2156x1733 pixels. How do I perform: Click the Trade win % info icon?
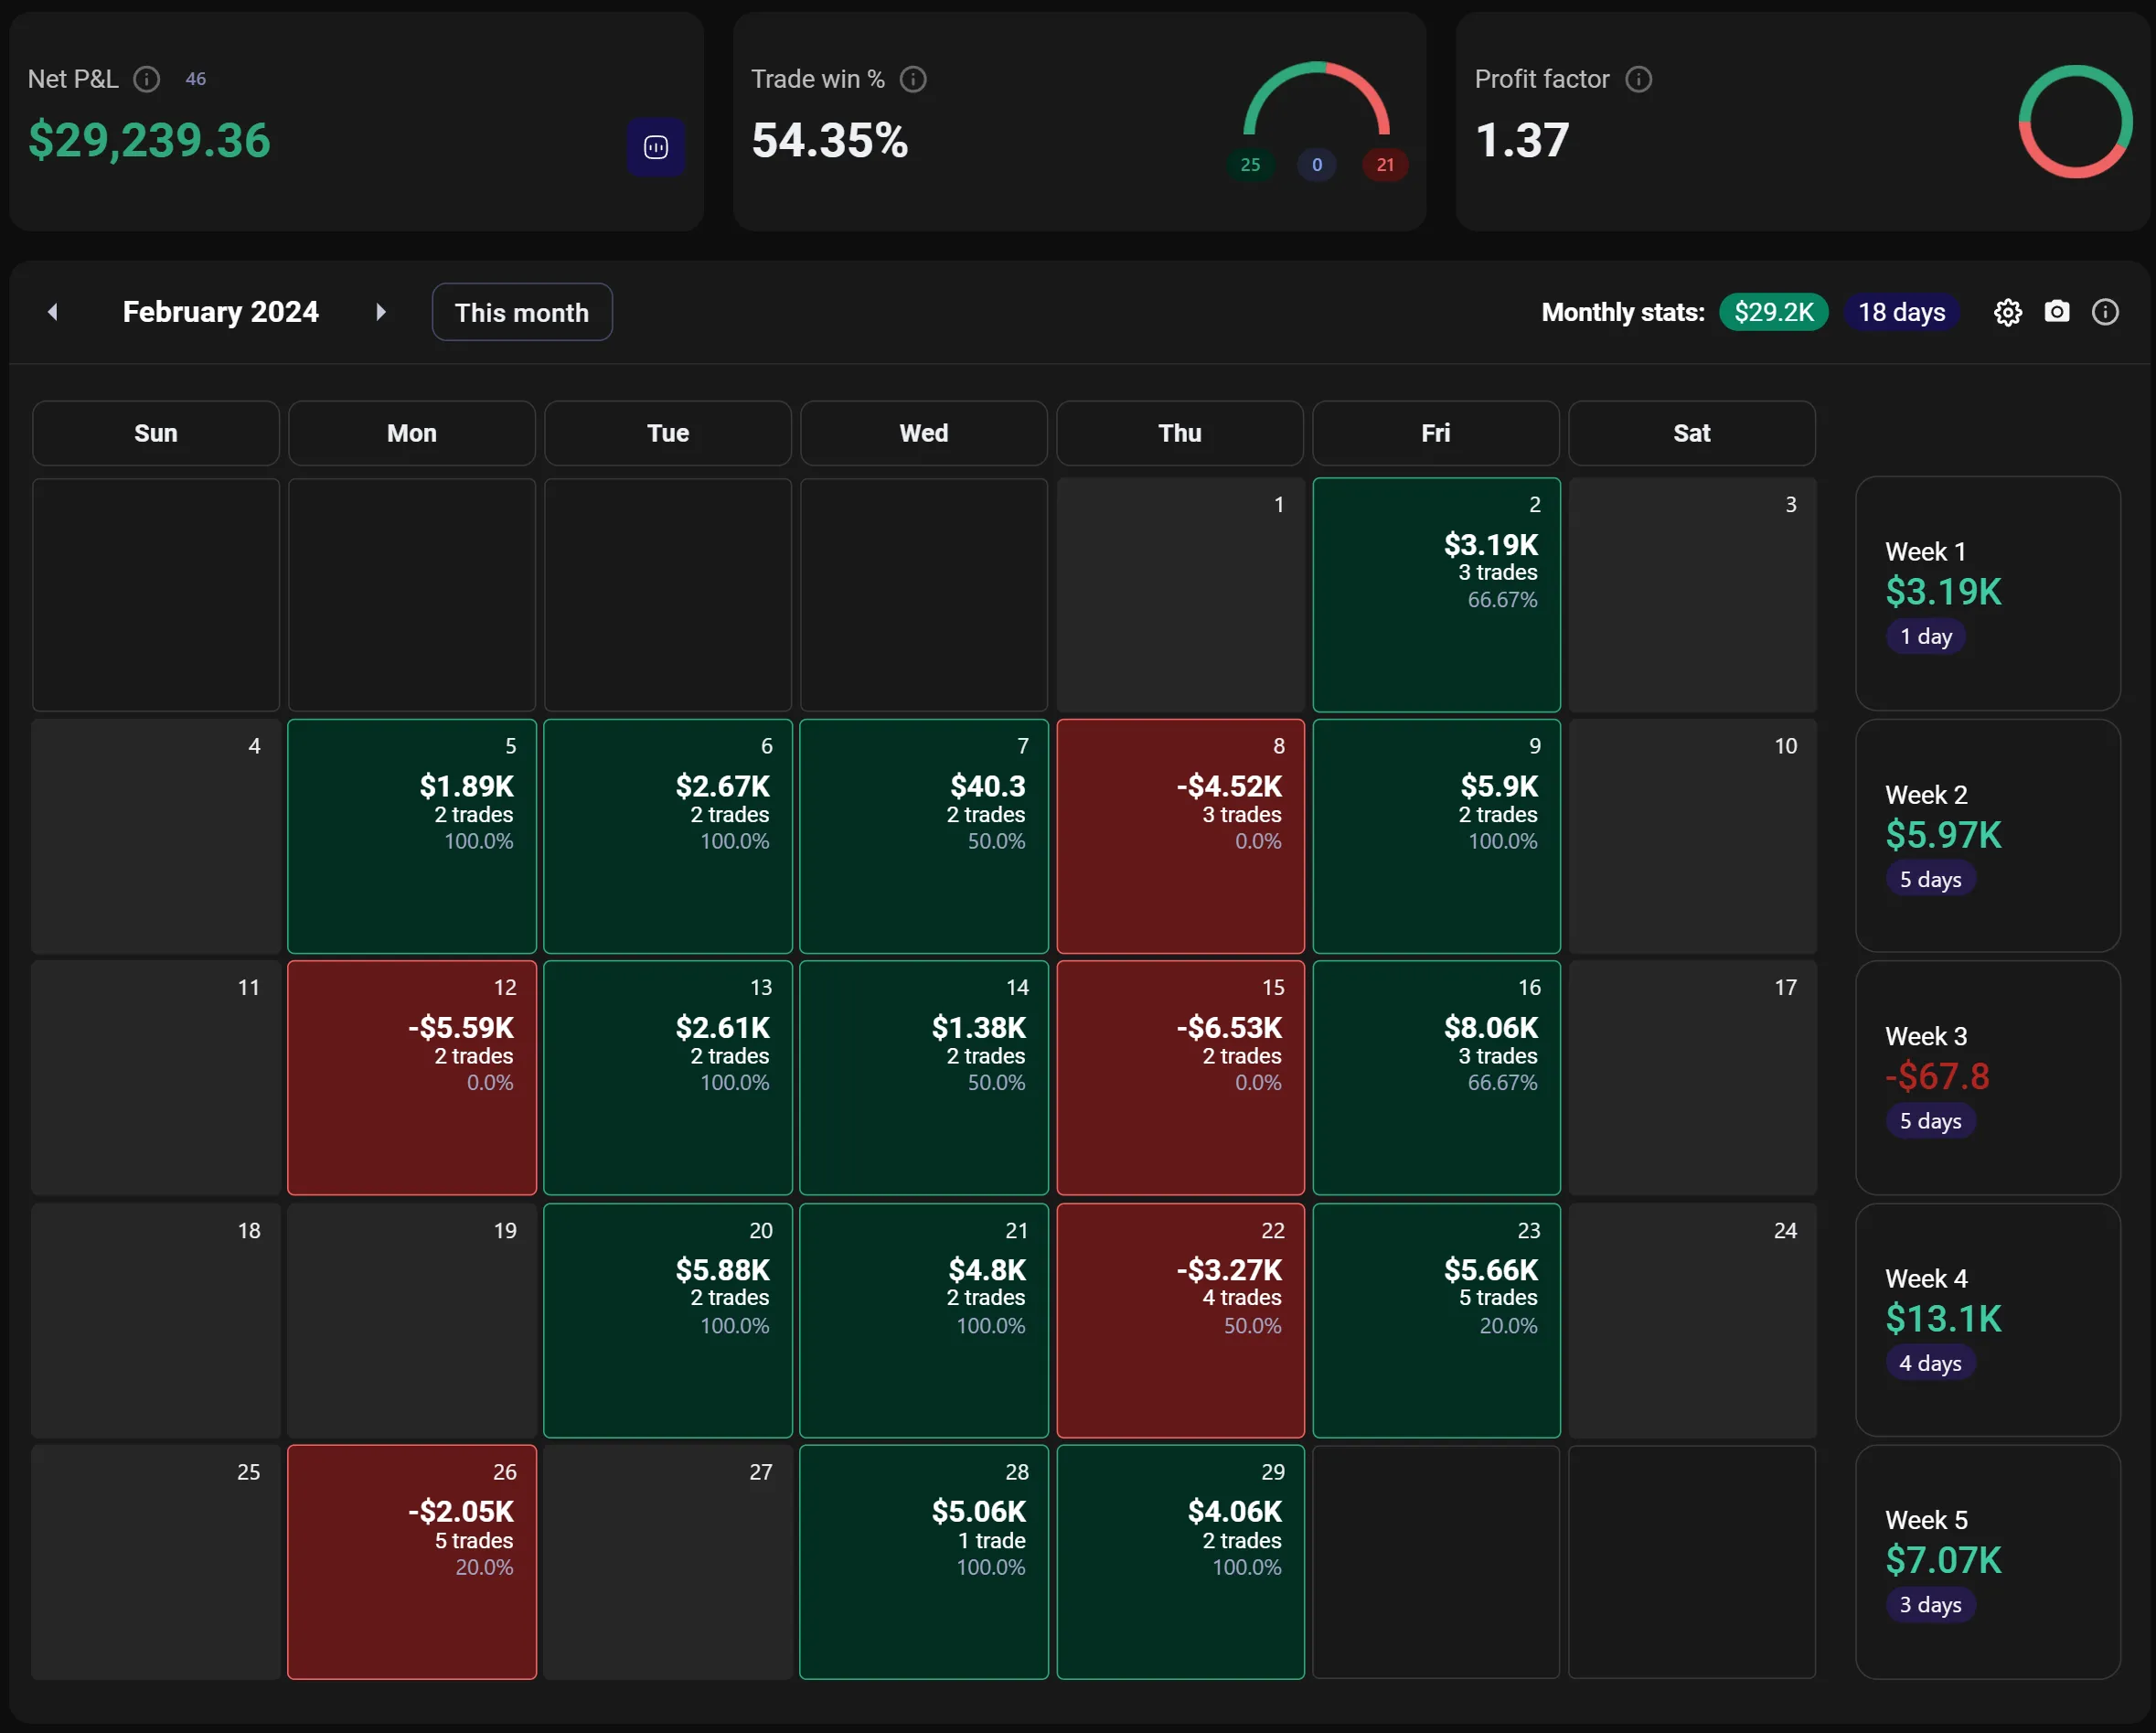(x=913, y=79)
